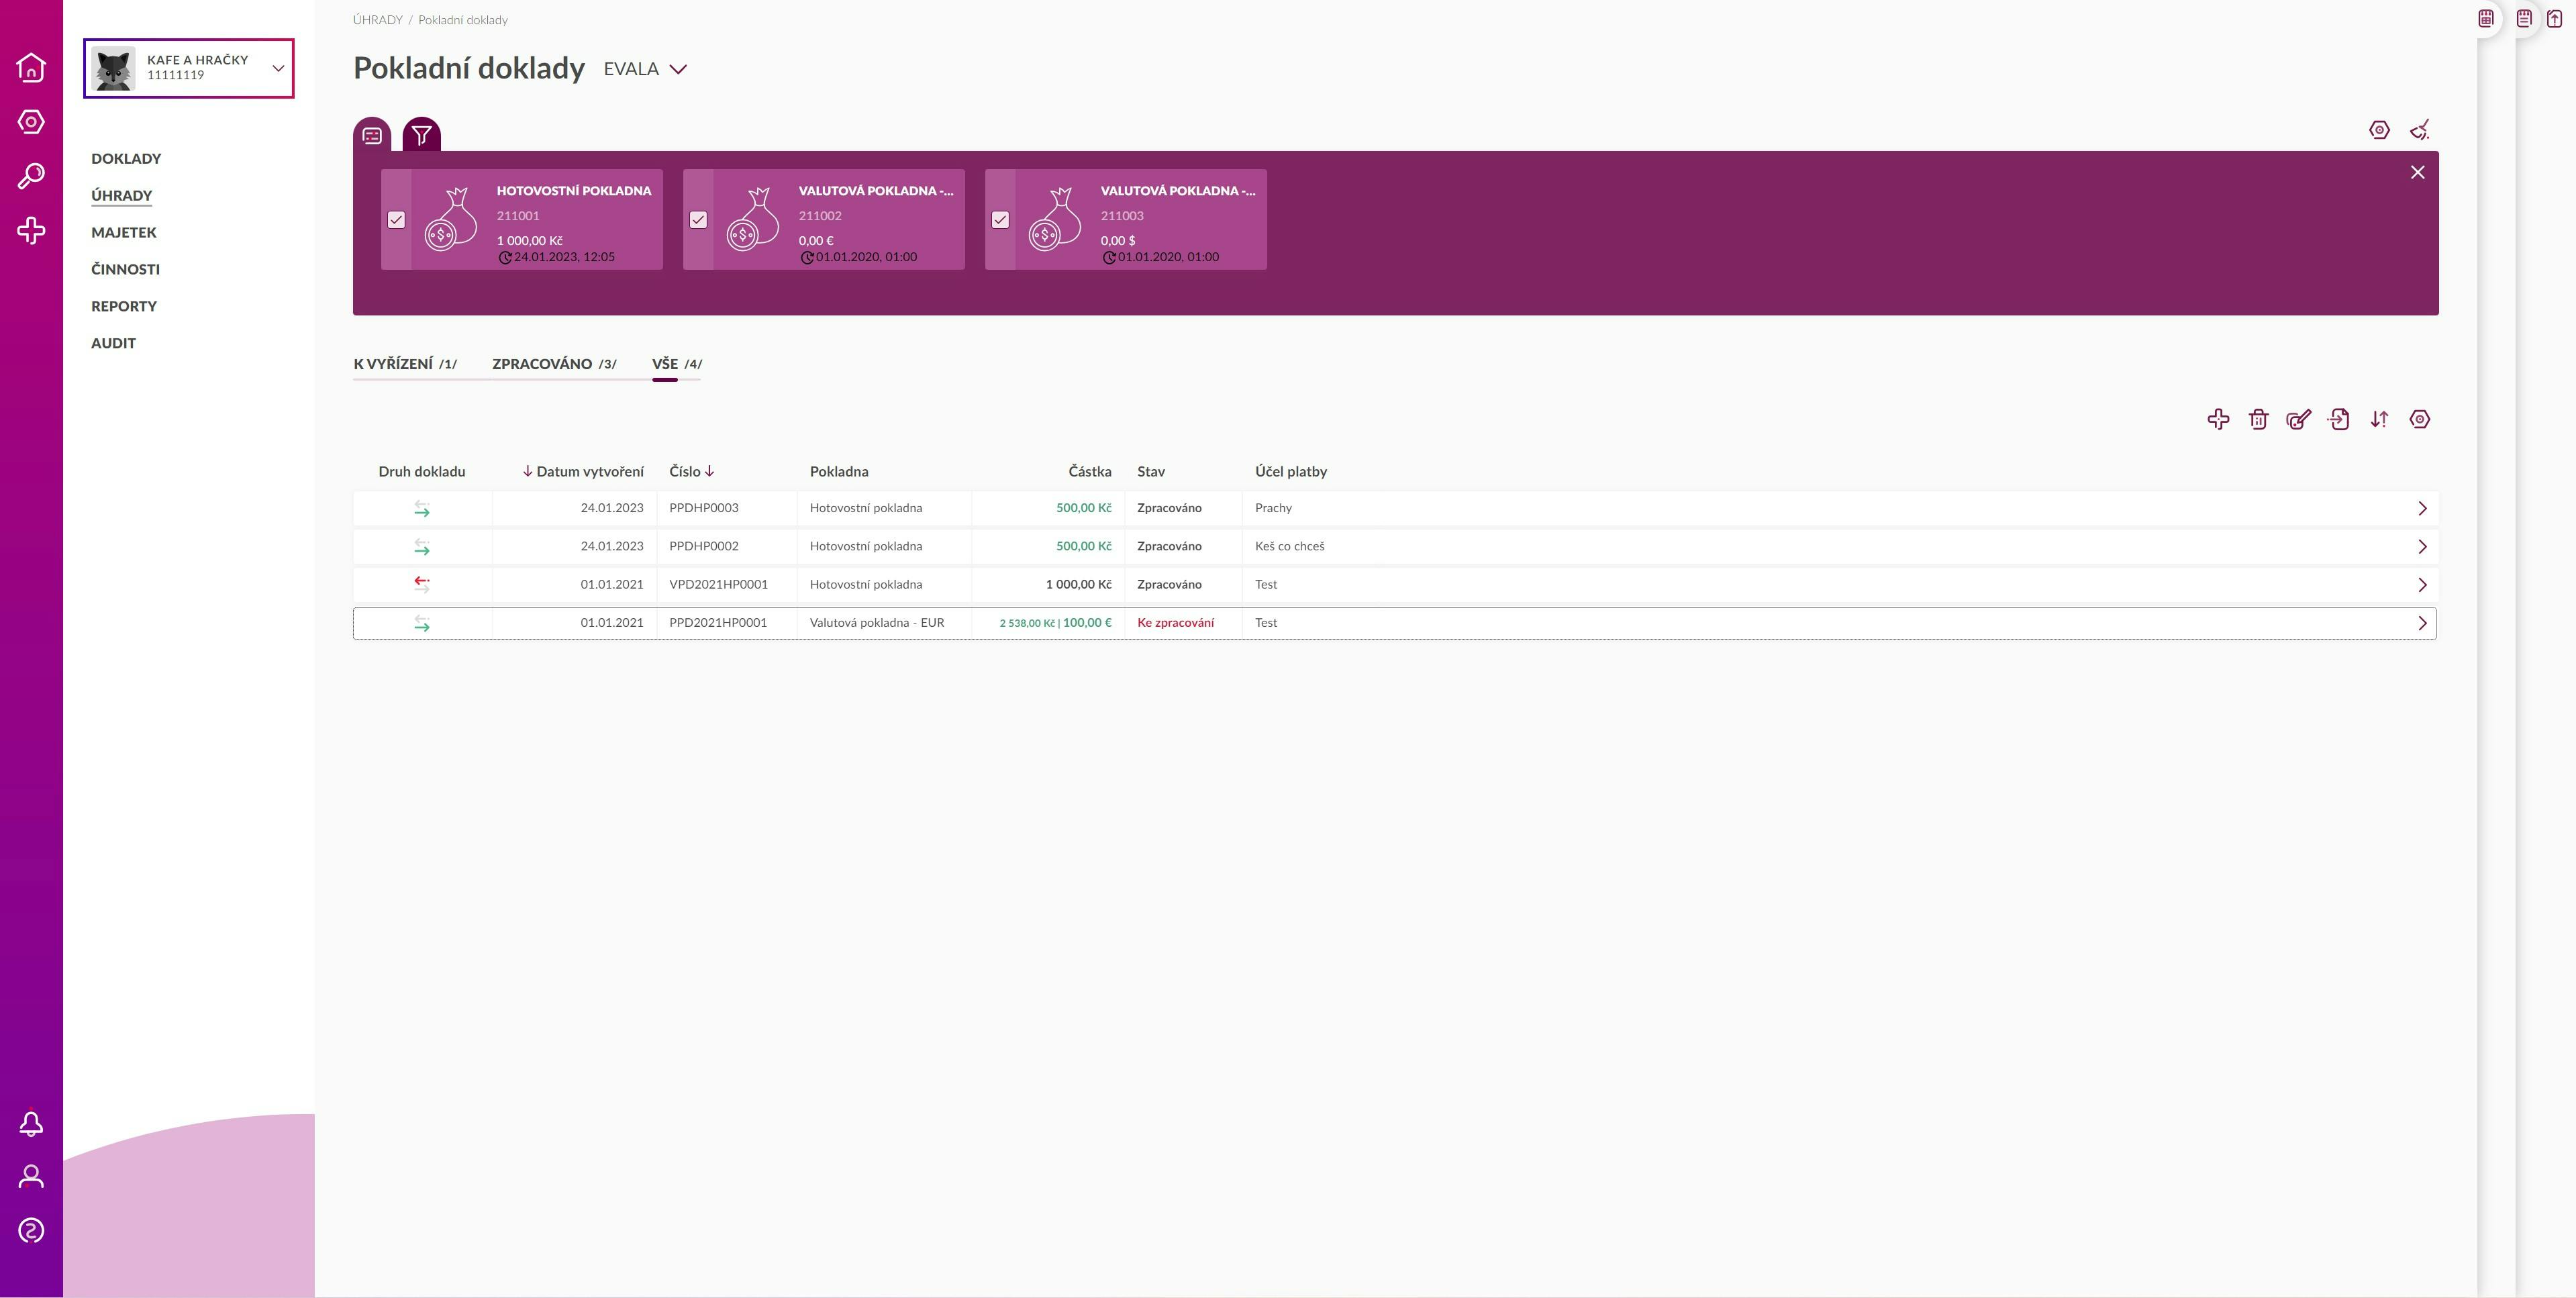Click Stav column header

(x=1150, y=471)
